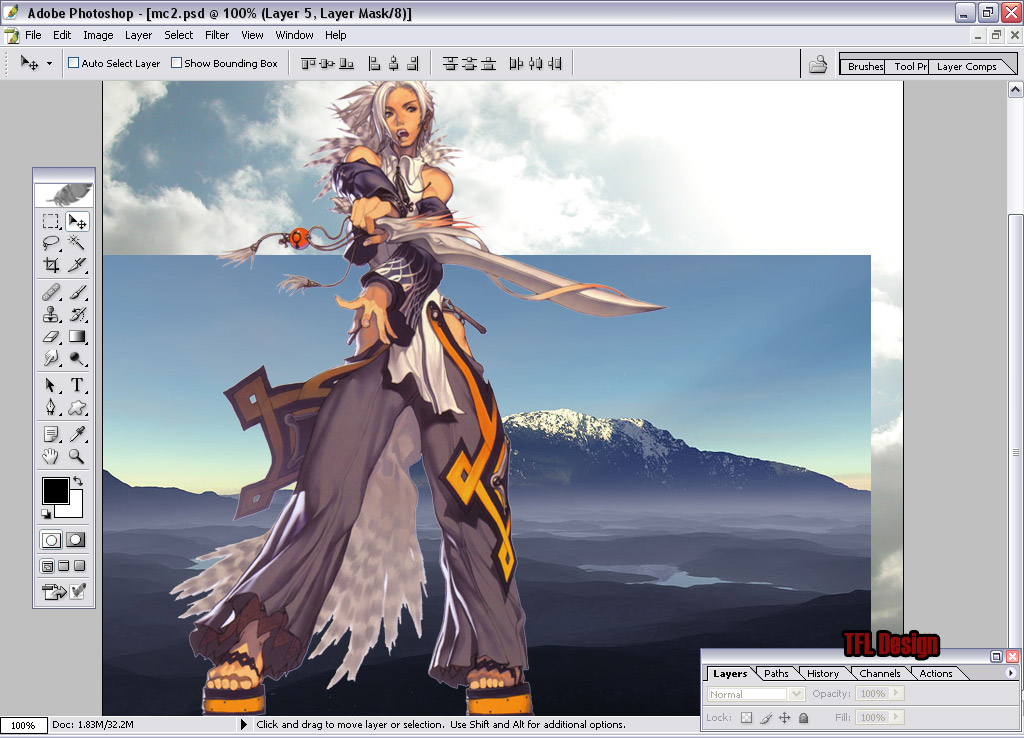Select the Hand tool
Viewport: 1024px width, 738px height.
click(x=51, y=456)
